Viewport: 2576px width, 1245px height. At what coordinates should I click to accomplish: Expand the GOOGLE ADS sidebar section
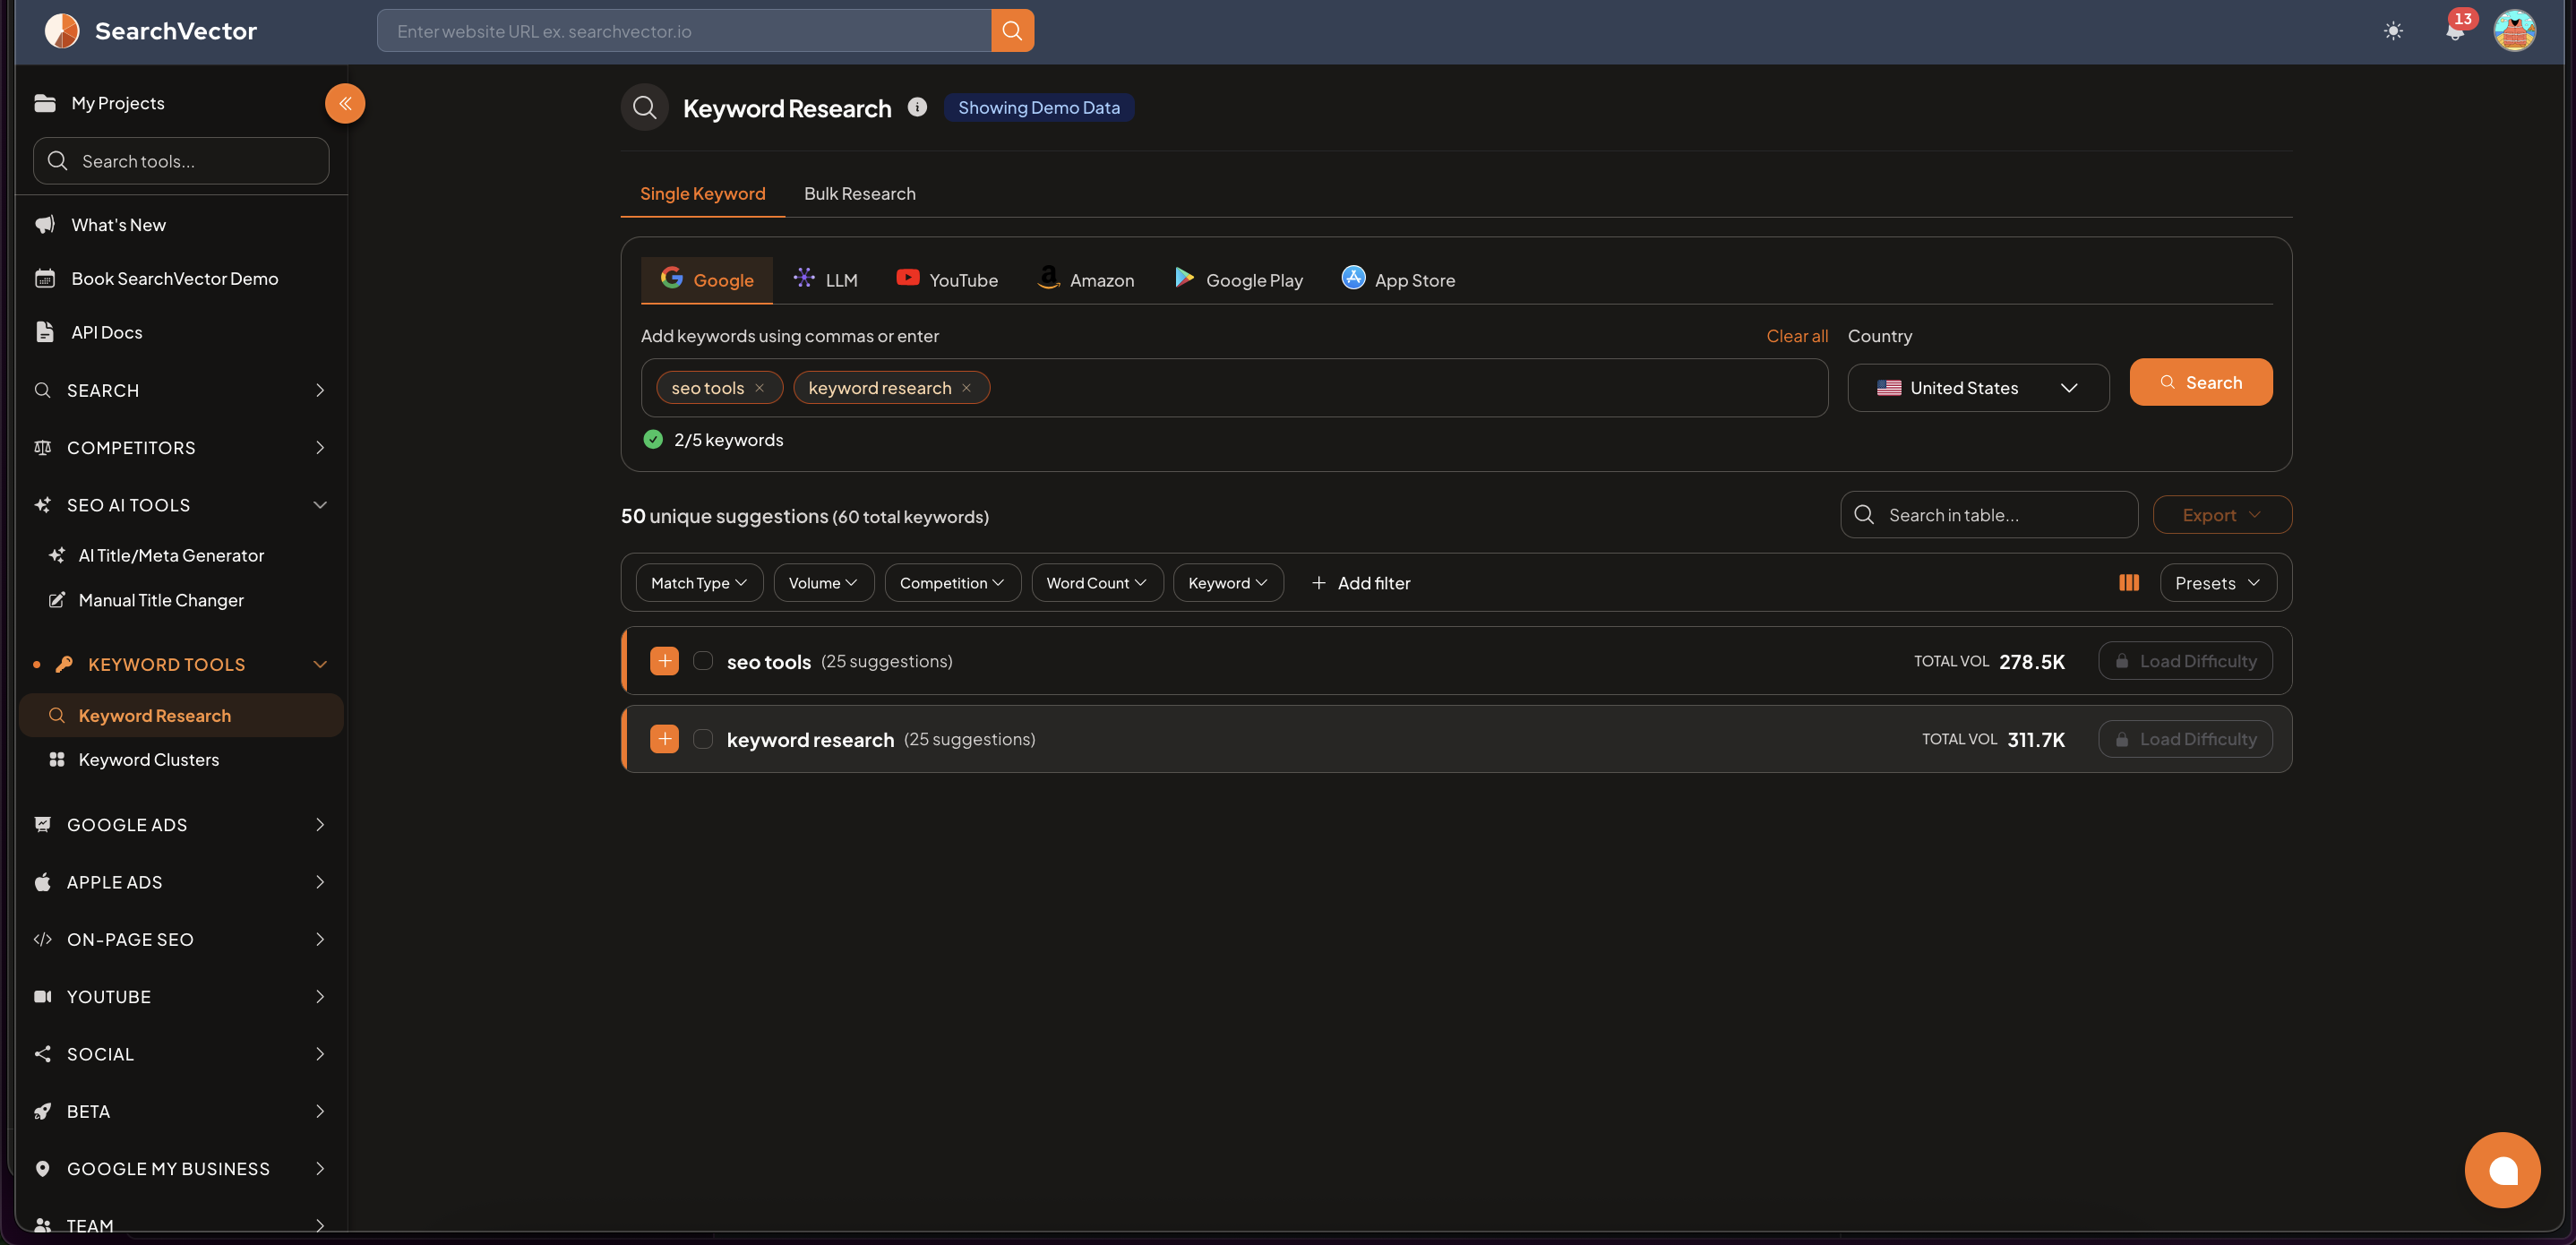[181, 825]
